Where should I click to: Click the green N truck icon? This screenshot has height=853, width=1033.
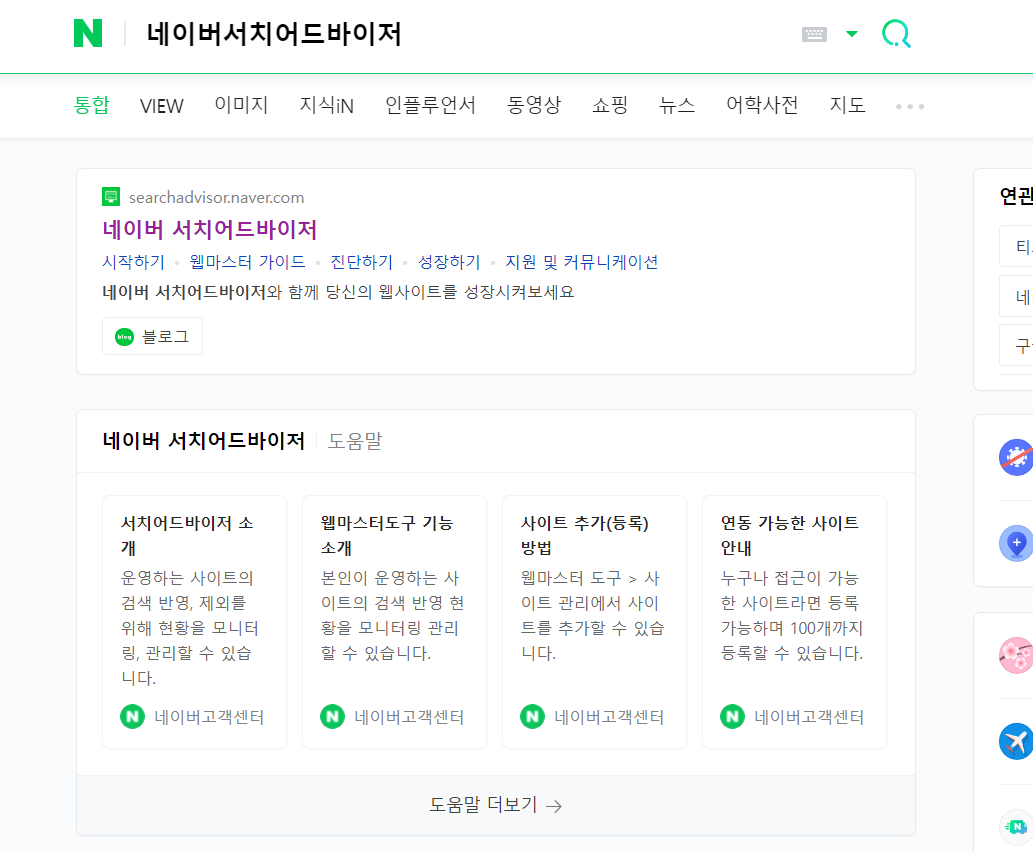click(x=1017, y=827)
